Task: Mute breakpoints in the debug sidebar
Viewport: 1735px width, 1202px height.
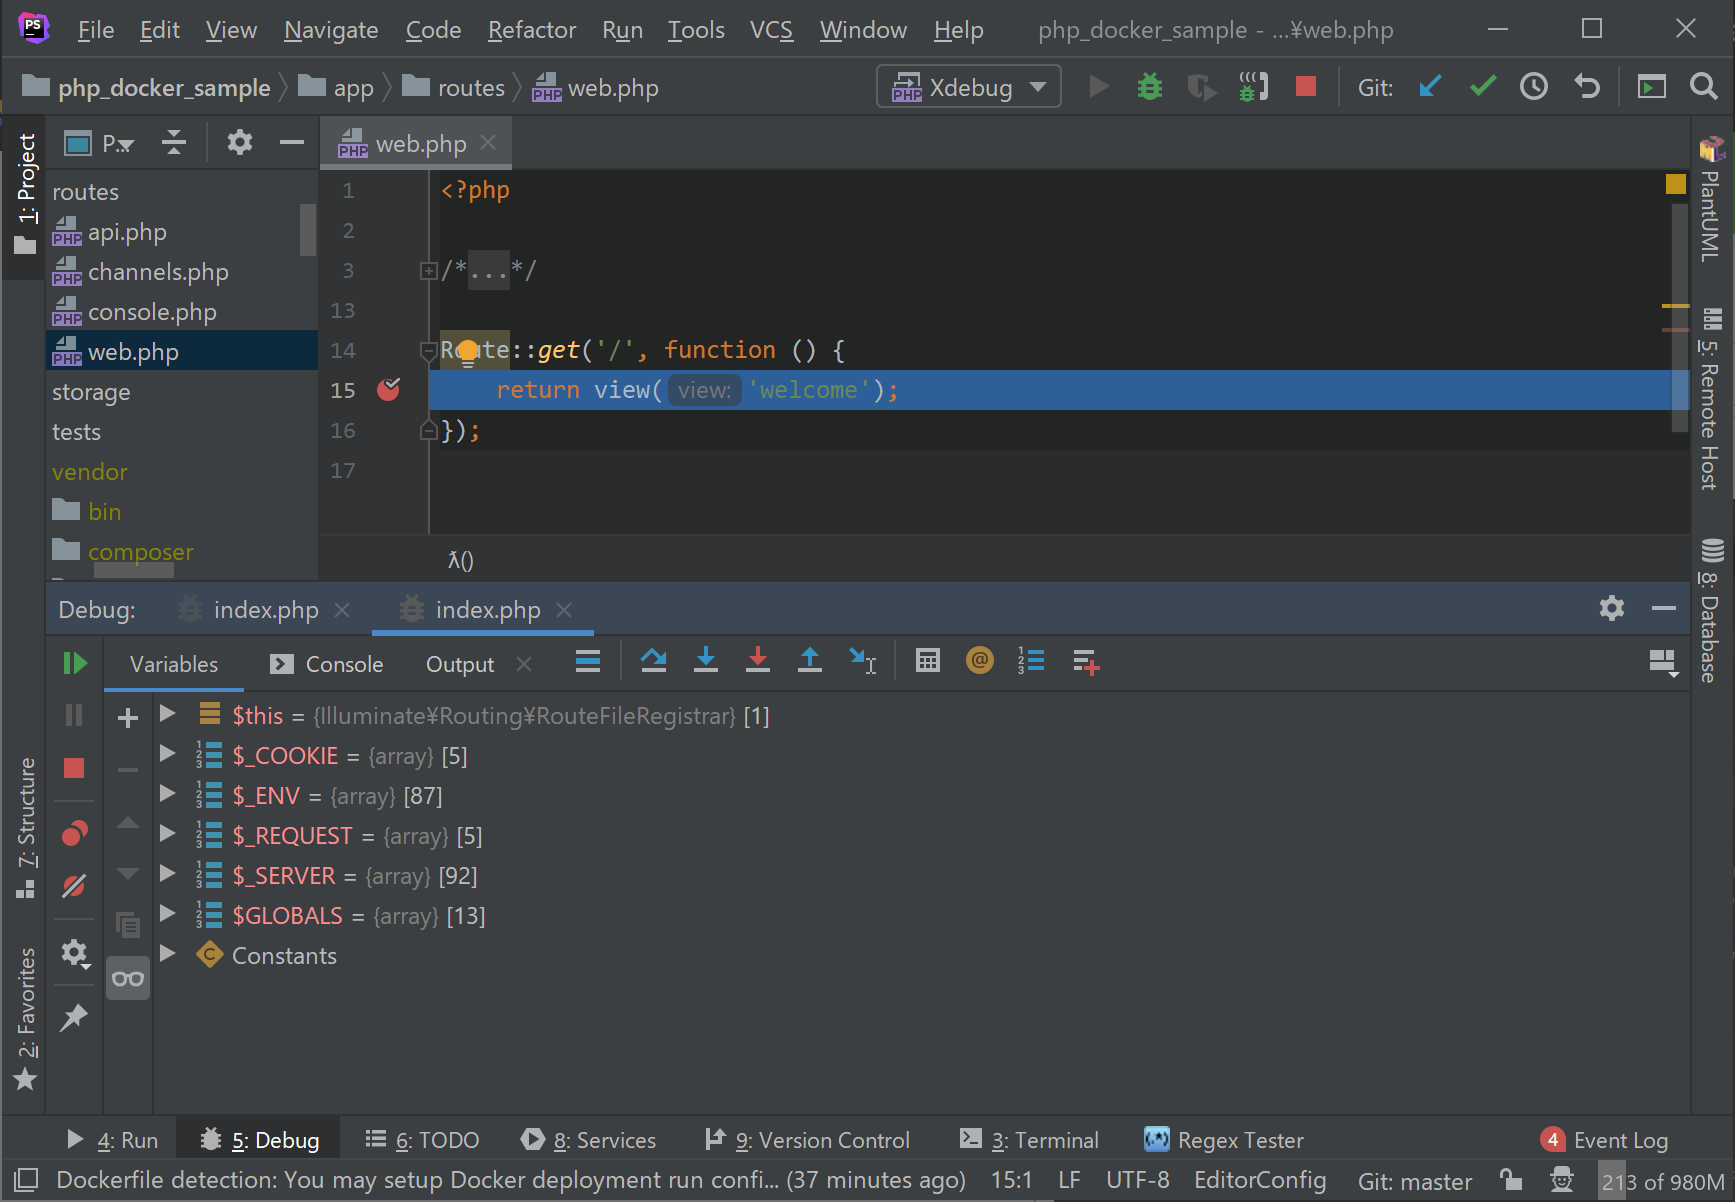Action: (74, 886)
